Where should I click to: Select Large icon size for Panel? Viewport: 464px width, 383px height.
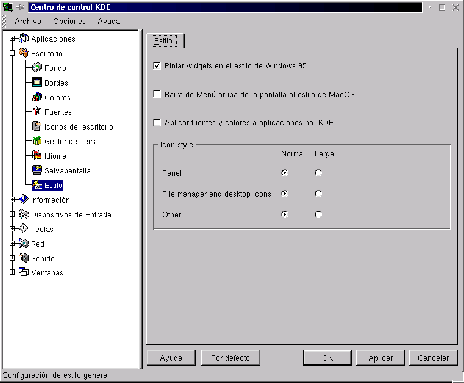click(x=318, y=173)
